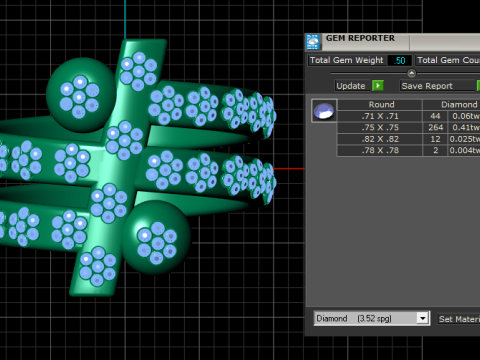Click the gem count cell 264

click(x=435, y=127)
